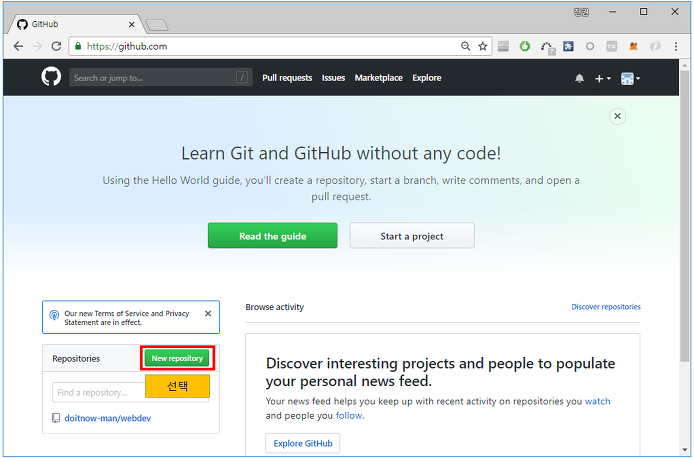Open Issues in top navigation
Image resolution: width=694 pixels, height=458 pixels.
[333, 78]
